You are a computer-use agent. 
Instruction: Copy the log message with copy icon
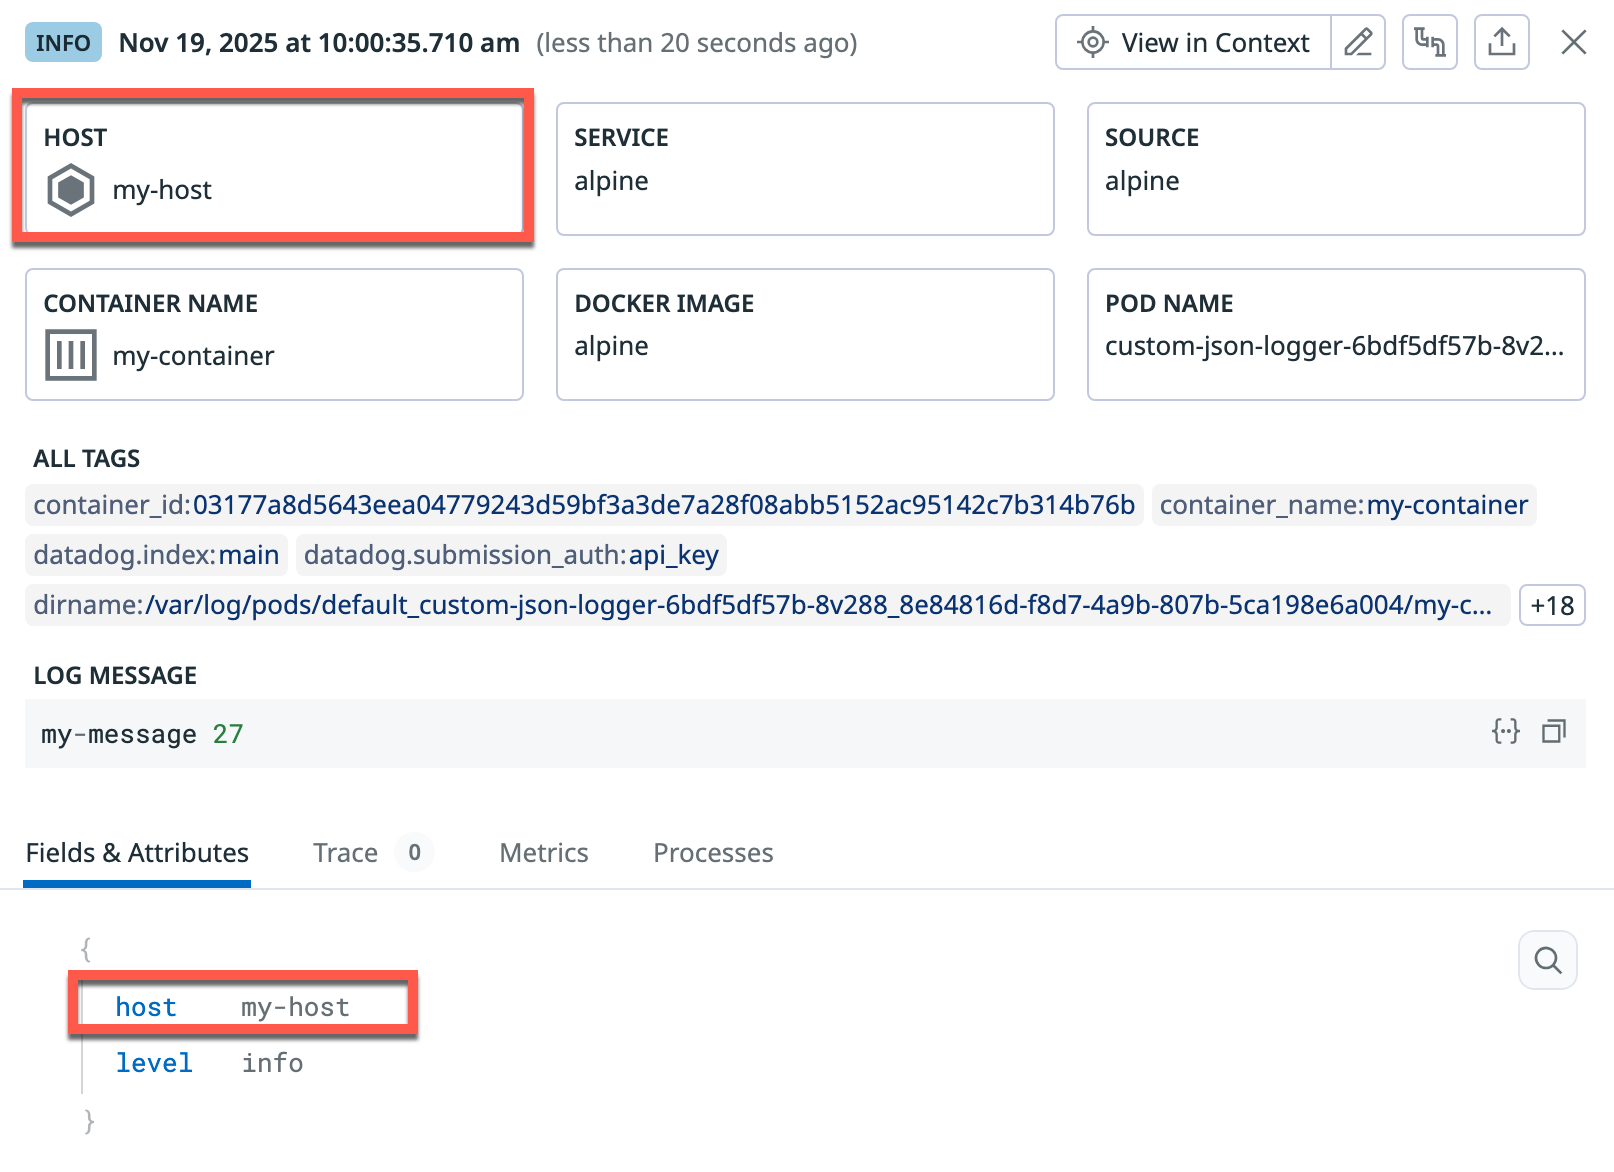(x=1553, y=732)
